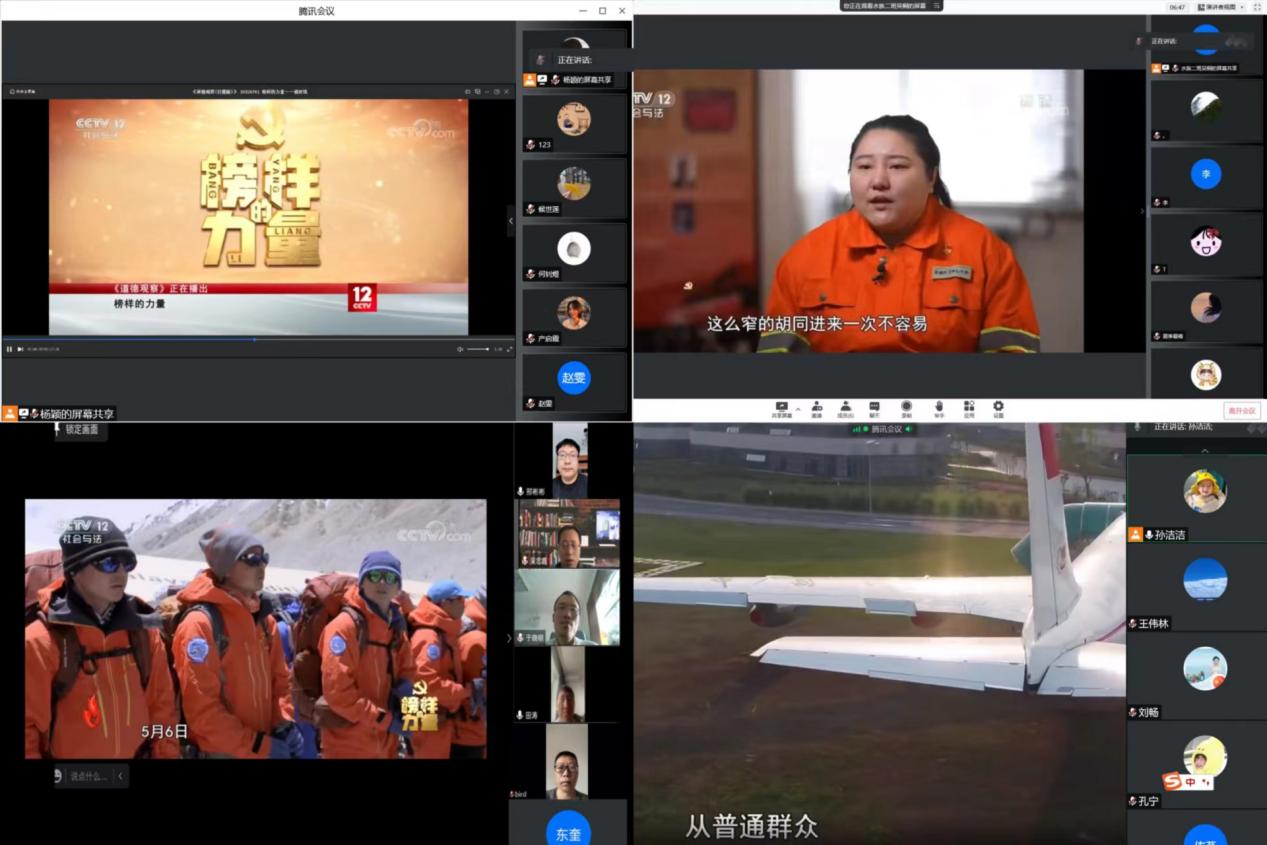Toggle fullscreen in the video player
This screenshot has width=1267, height=845.
coord(509,349)
